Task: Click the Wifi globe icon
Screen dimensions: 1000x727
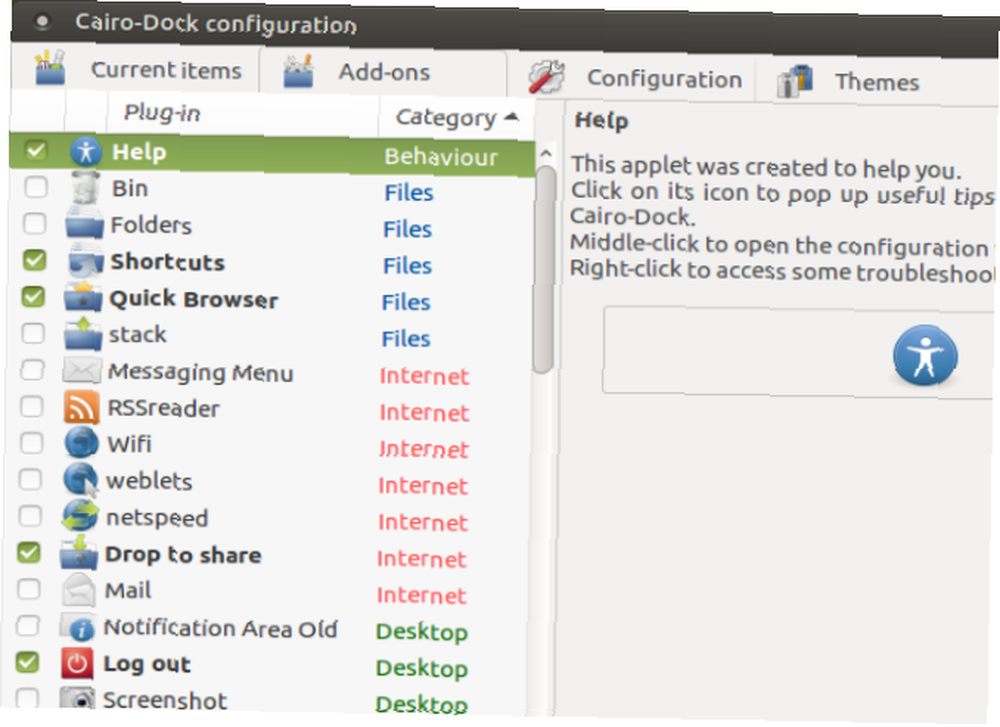Action: click(x=81, y=443)
